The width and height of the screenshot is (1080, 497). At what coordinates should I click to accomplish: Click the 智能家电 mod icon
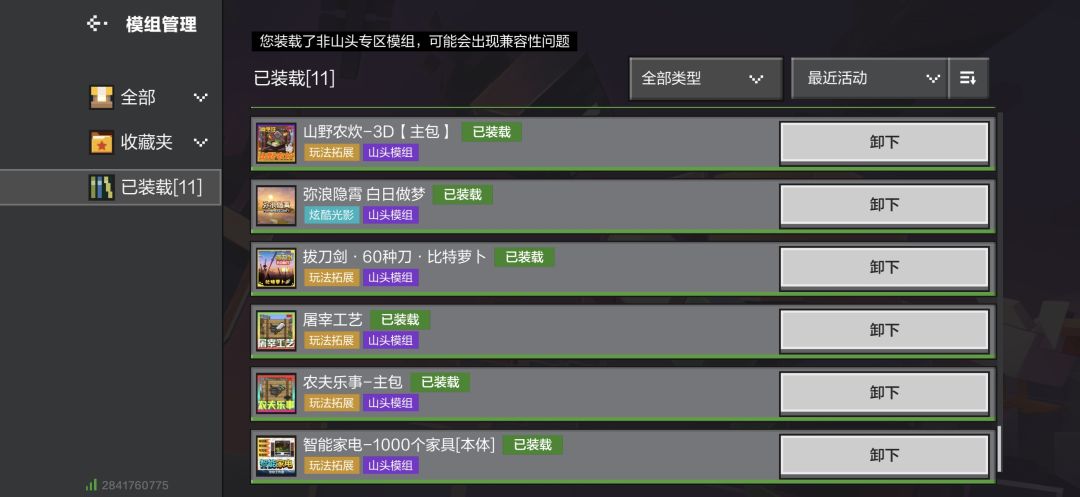click(276, 456)
